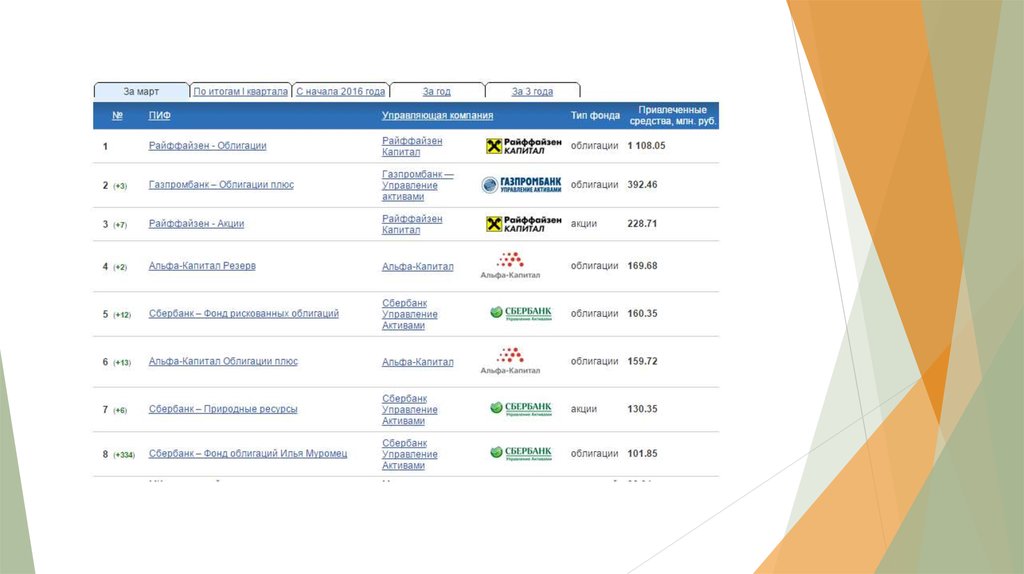
Task: Select the value 101.85
Action: pyautogui.click(x=643, y=453)
